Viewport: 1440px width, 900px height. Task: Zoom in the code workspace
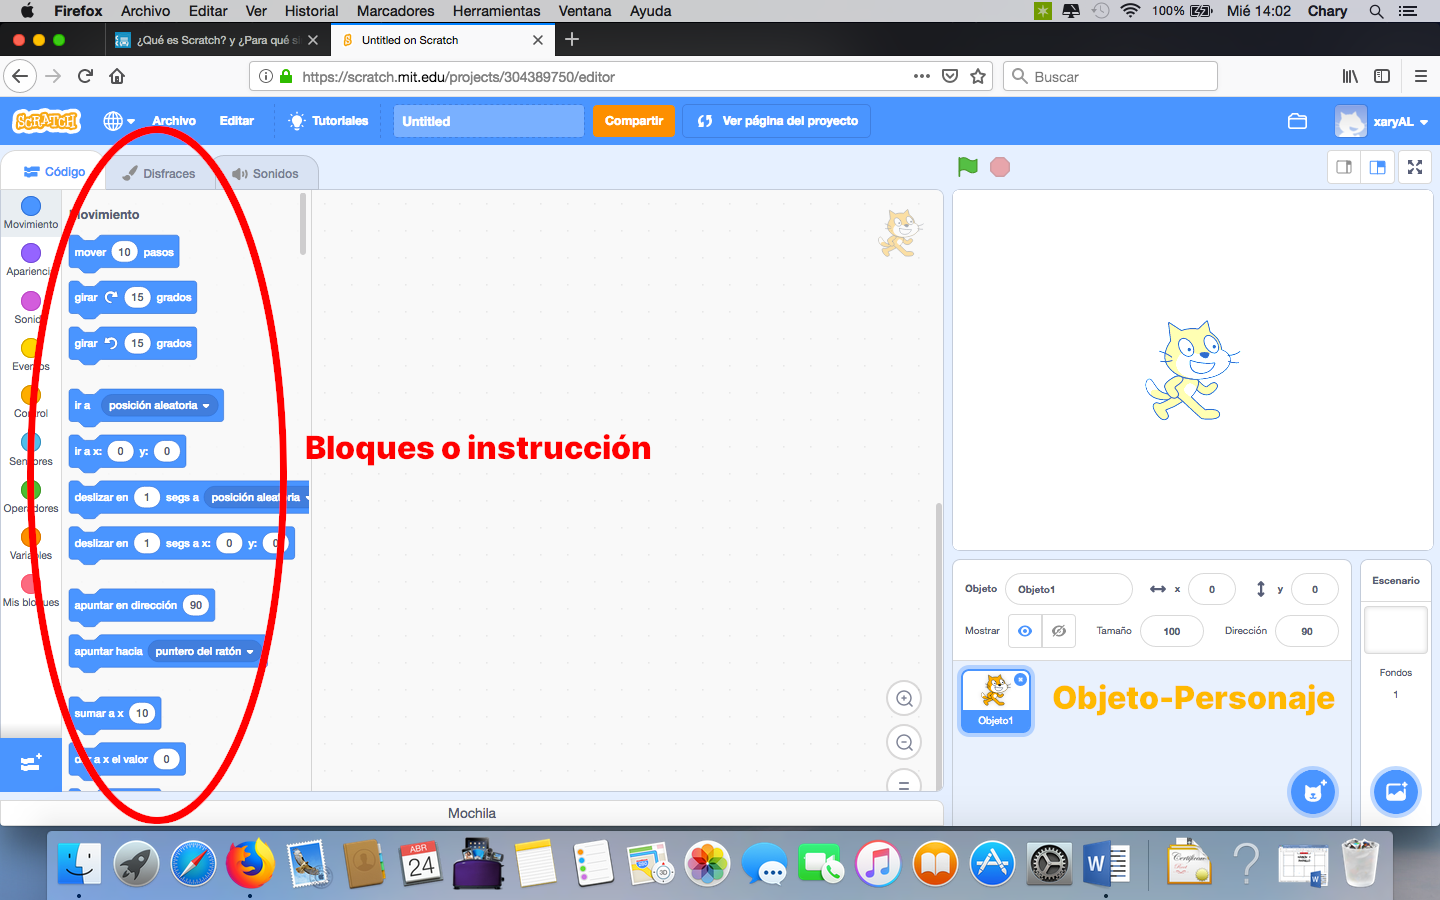(x=904, y=699)
